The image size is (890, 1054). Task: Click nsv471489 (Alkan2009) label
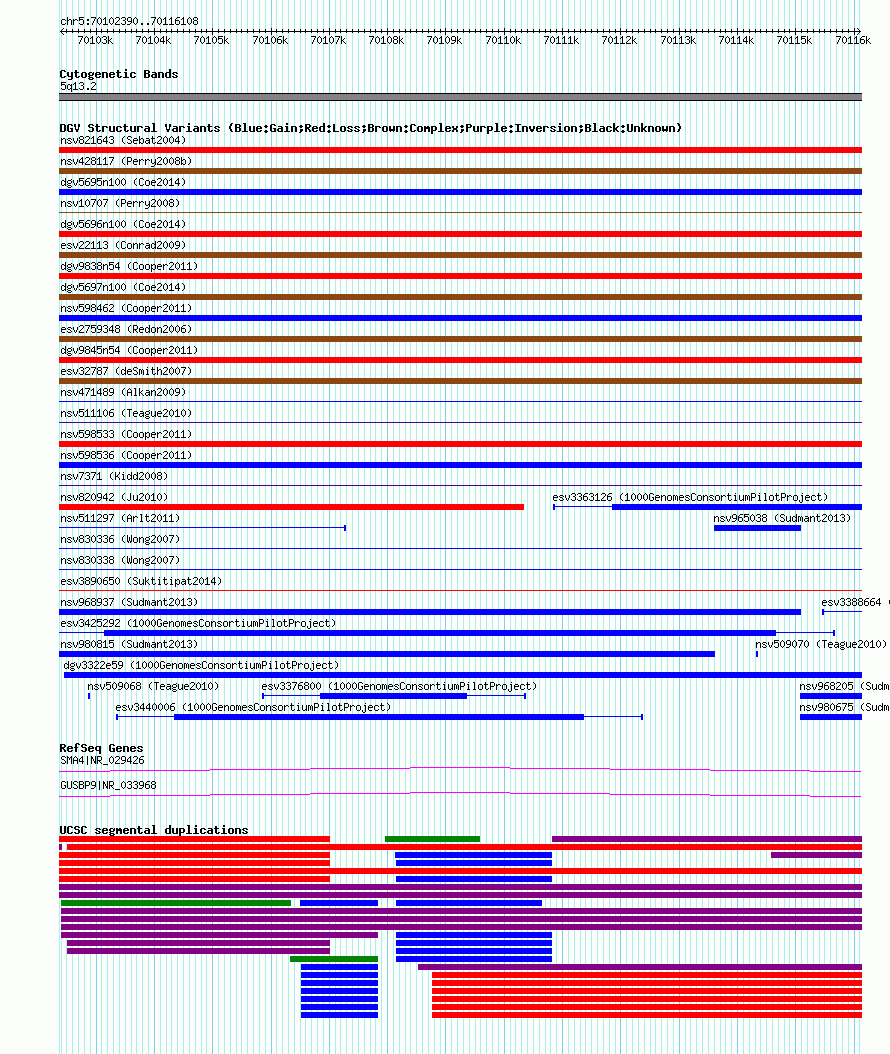tap(123, 392)
